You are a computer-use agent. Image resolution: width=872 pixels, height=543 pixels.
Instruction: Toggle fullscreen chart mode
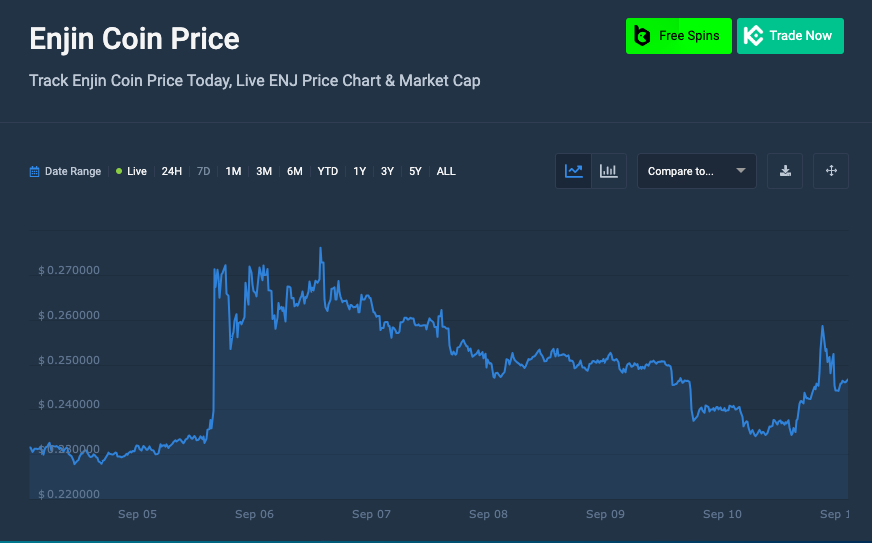click(831, 171)
